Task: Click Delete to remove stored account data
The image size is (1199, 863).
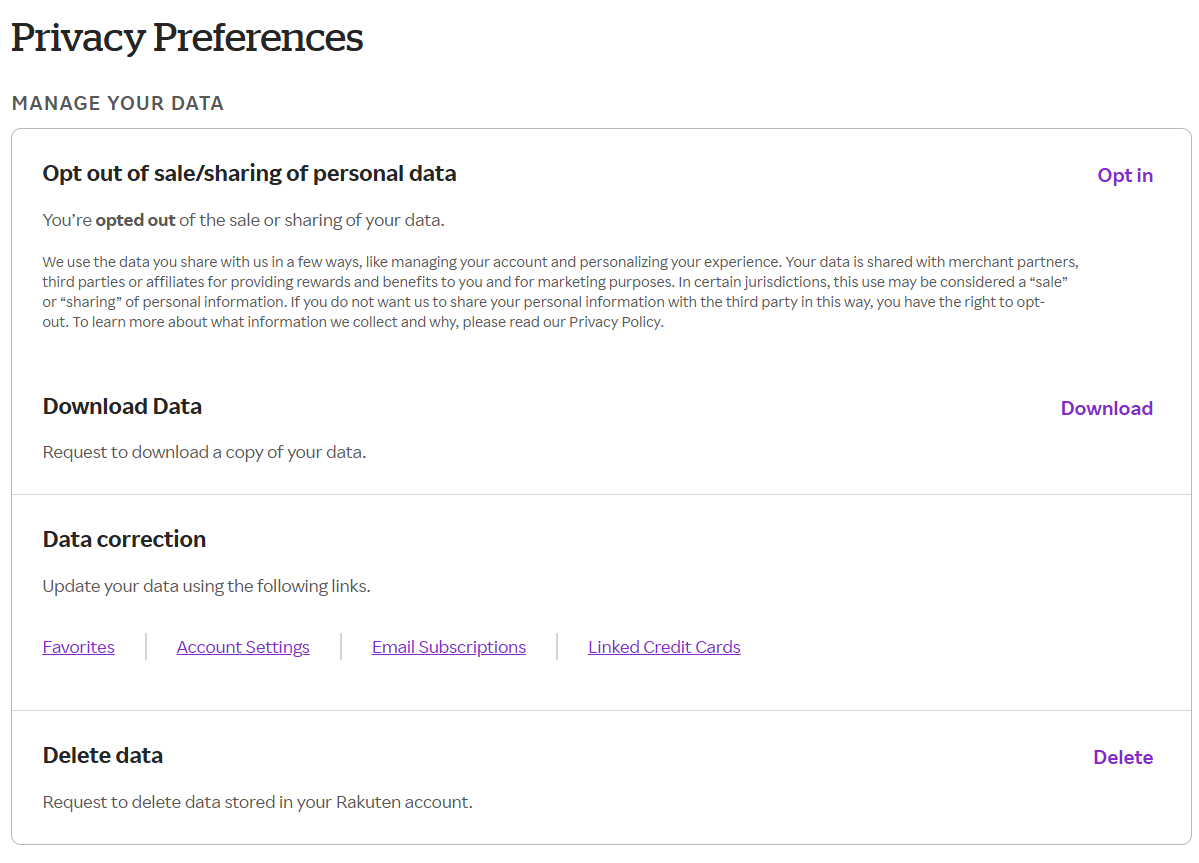Action: [x=1122, y=757]
